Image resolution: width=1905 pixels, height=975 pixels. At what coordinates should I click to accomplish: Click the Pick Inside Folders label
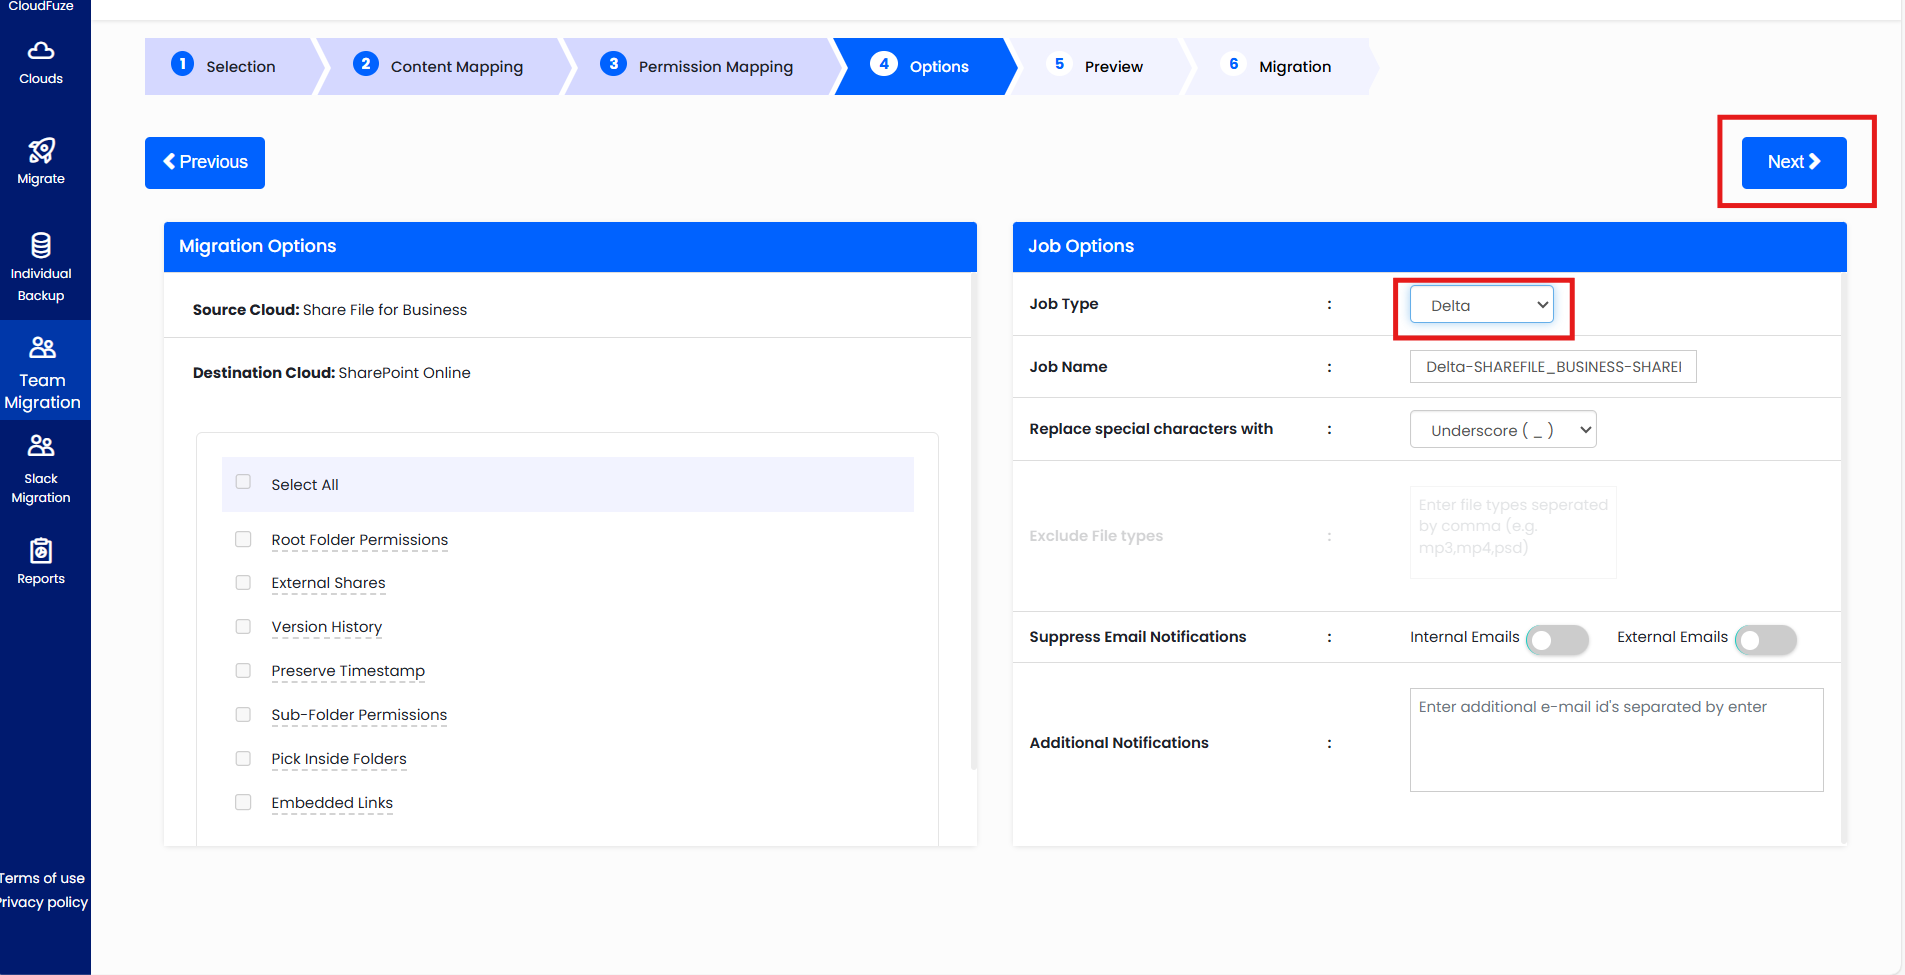pyautogui.click(x=339, y=759)
